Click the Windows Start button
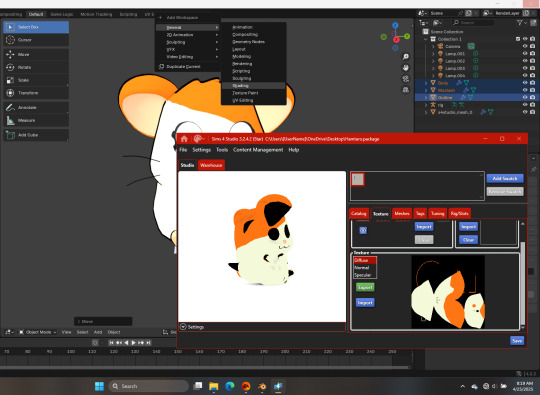 (99, 386)
